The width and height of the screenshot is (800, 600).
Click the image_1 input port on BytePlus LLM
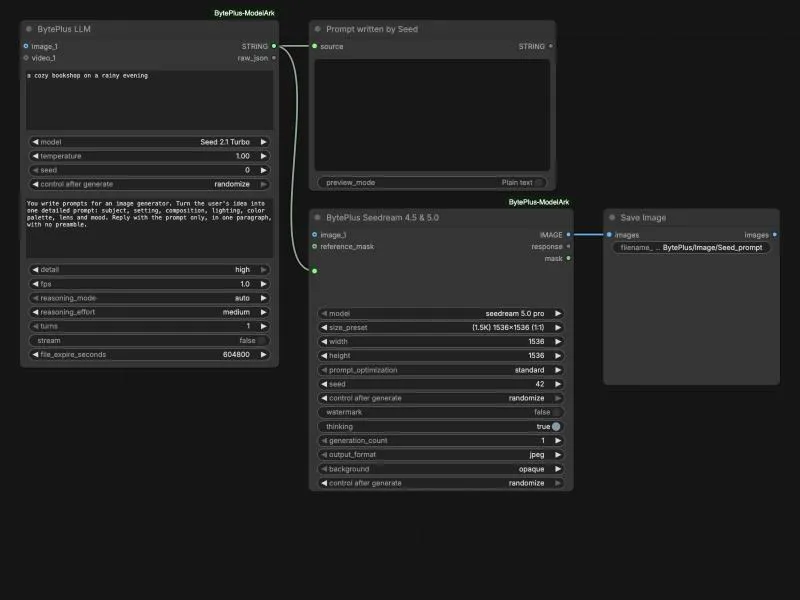(x=26, y=46)
